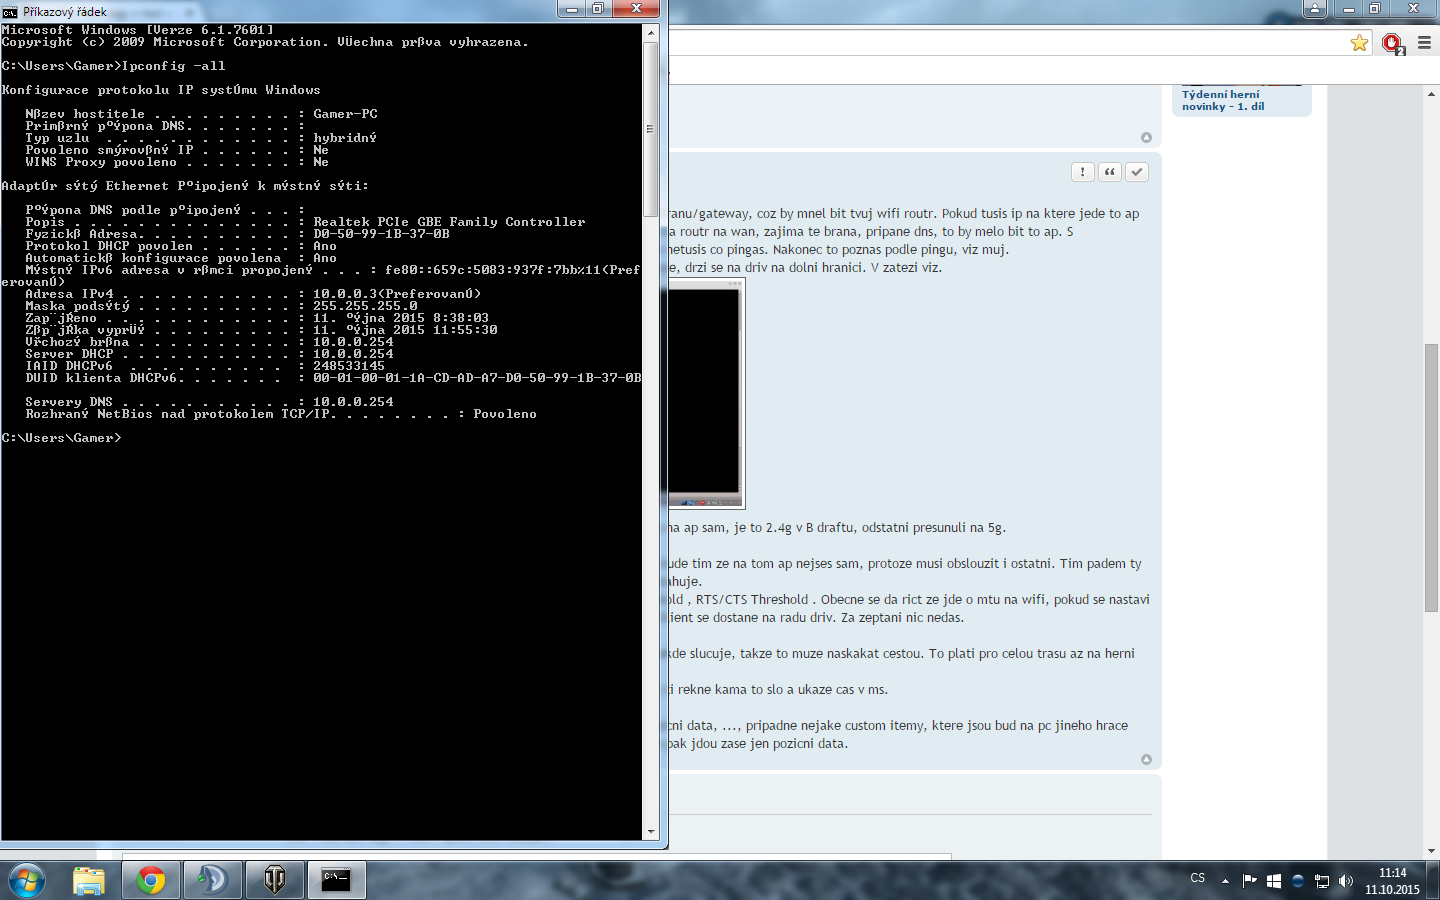
Task: Click the report post exclamation button
Action: (x=1082, y=172)
